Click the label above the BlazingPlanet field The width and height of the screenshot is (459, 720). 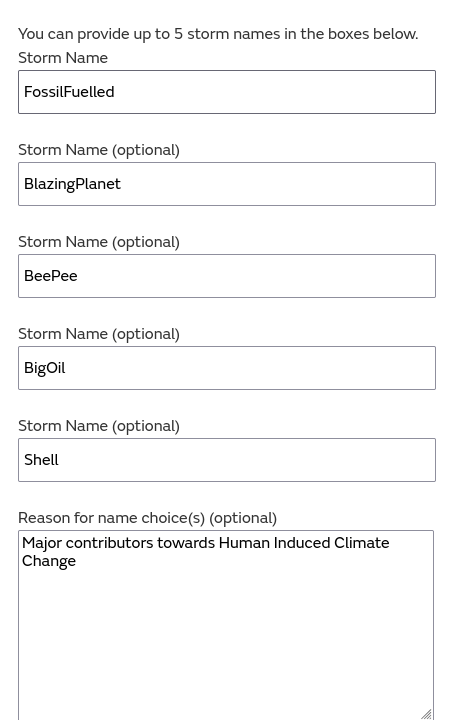(99, 150)
